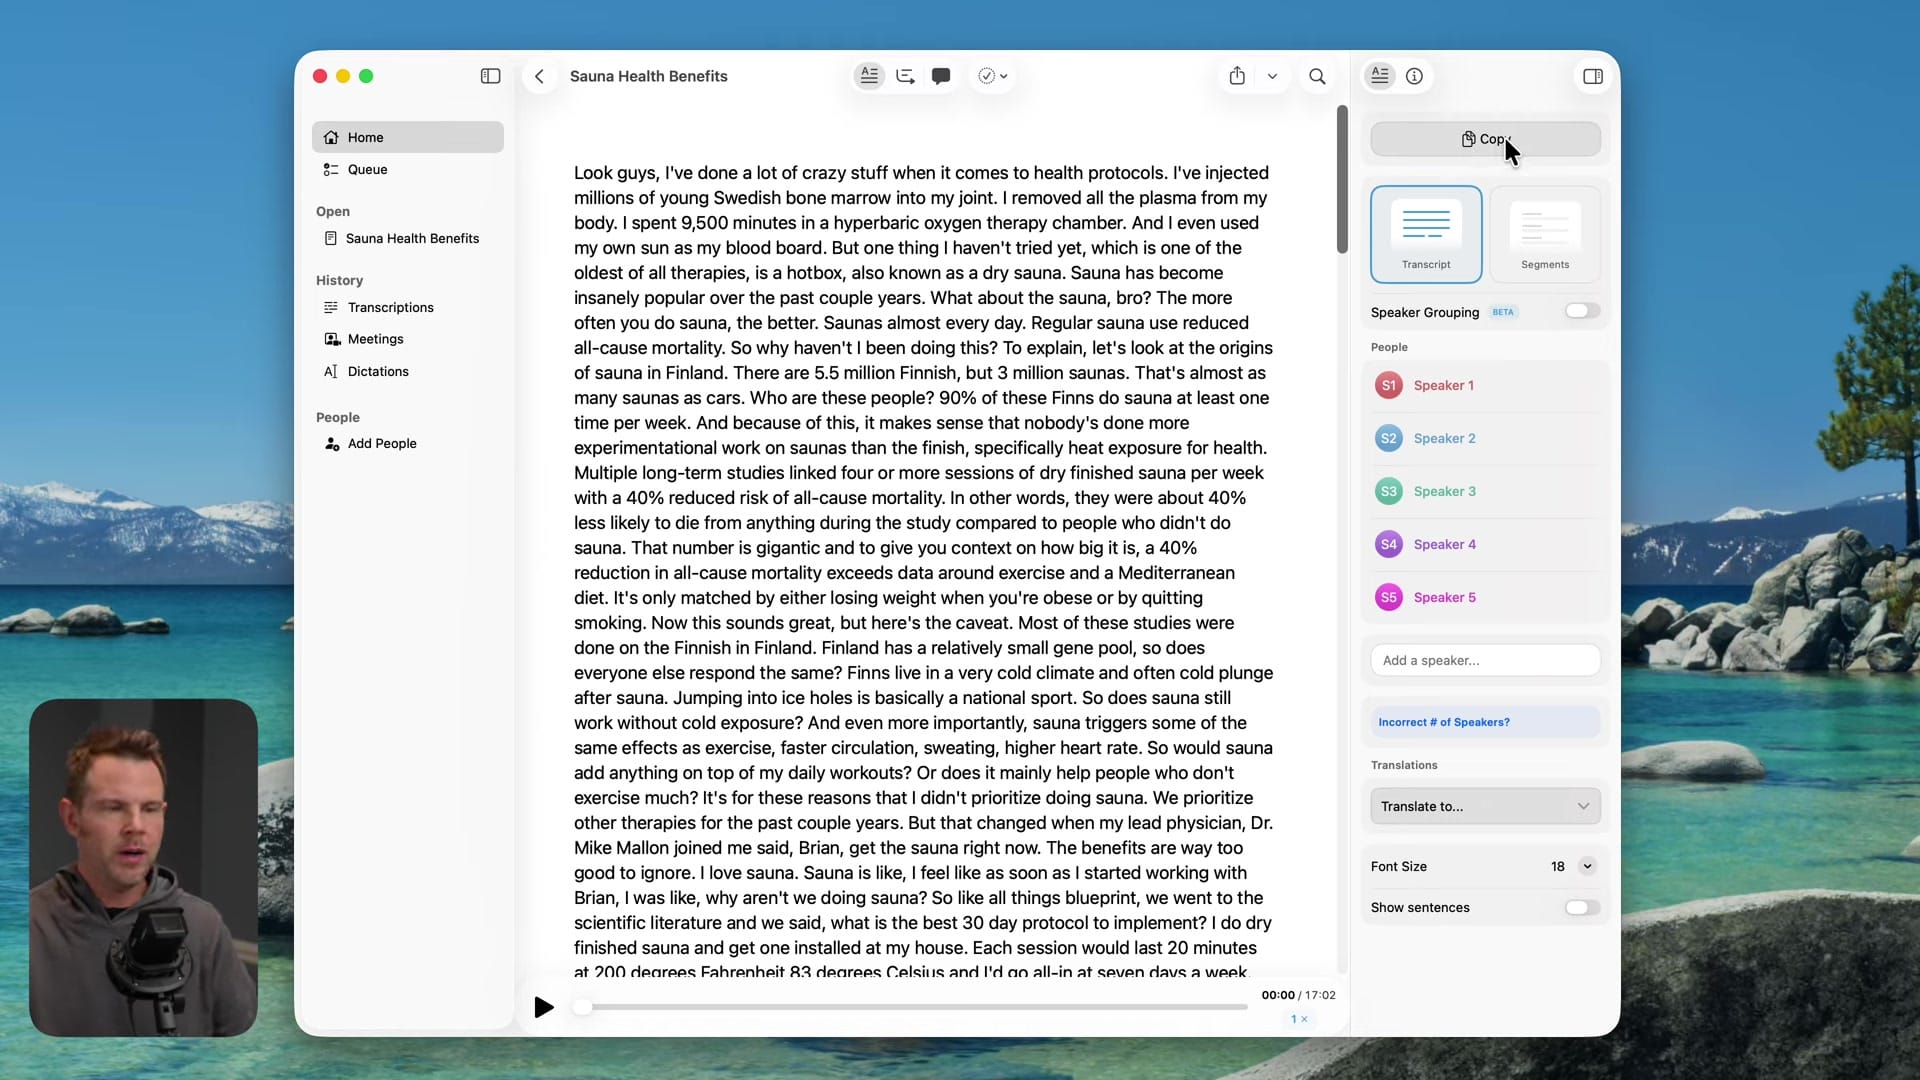Select the Transcript layout option
This screenshot has height=1080, width=1920.
coord(1426,234)
